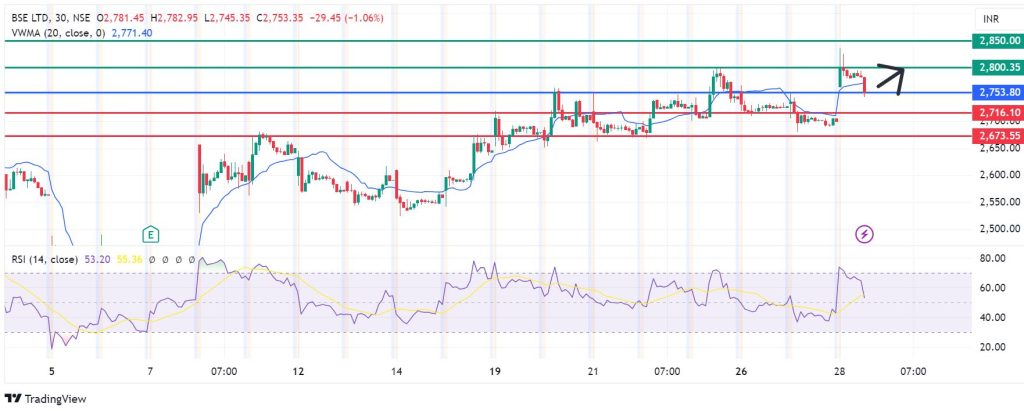Click date label 28 on time axis

839,371
